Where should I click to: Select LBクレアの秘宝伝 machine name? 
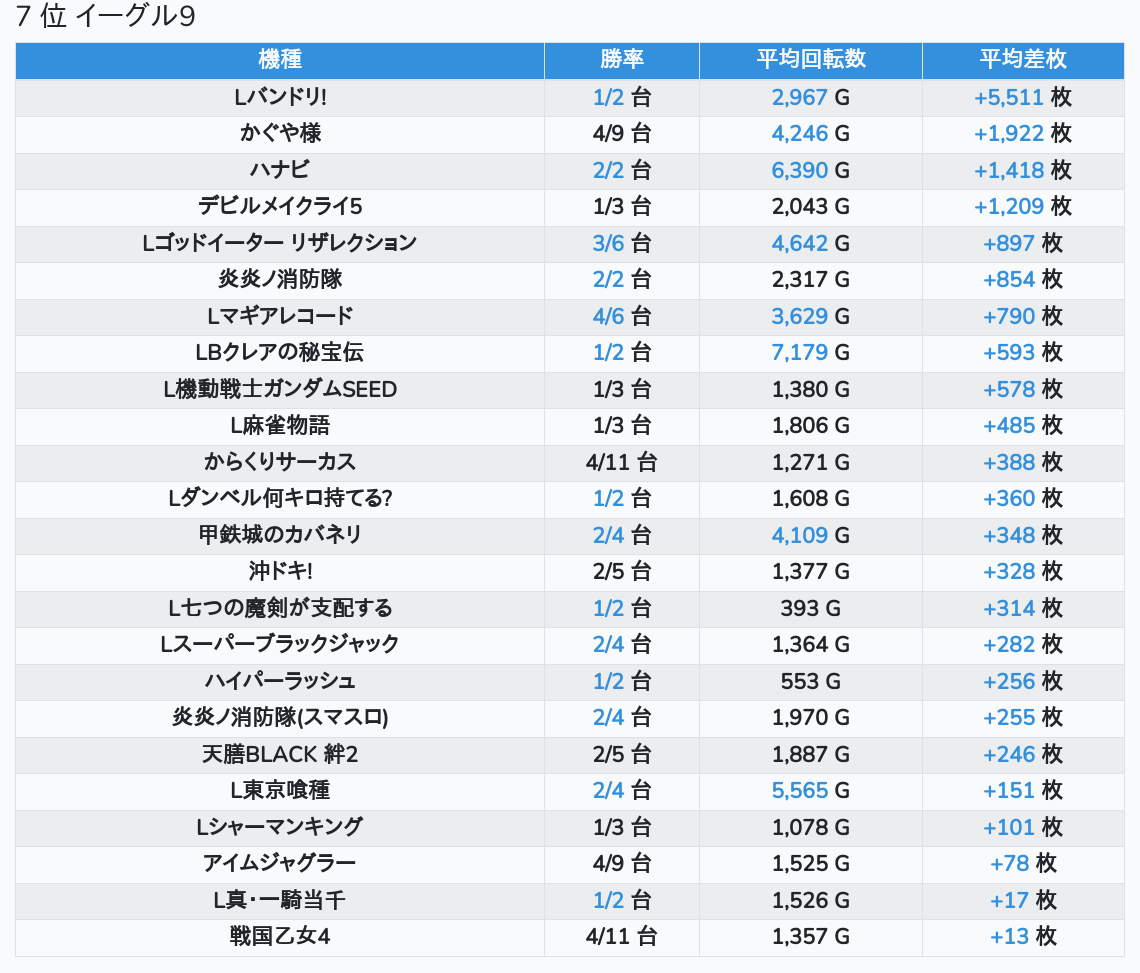(x=280, y=353)
